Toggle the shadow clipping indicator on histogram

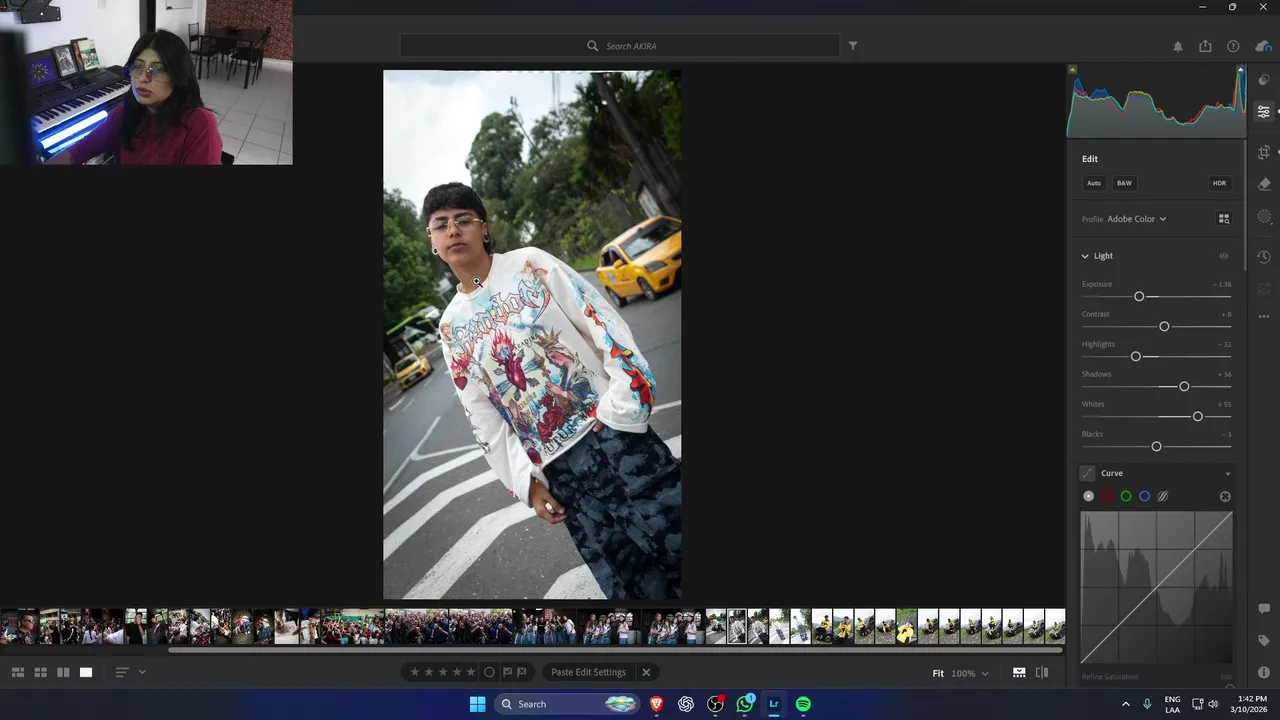[1072, 70]
